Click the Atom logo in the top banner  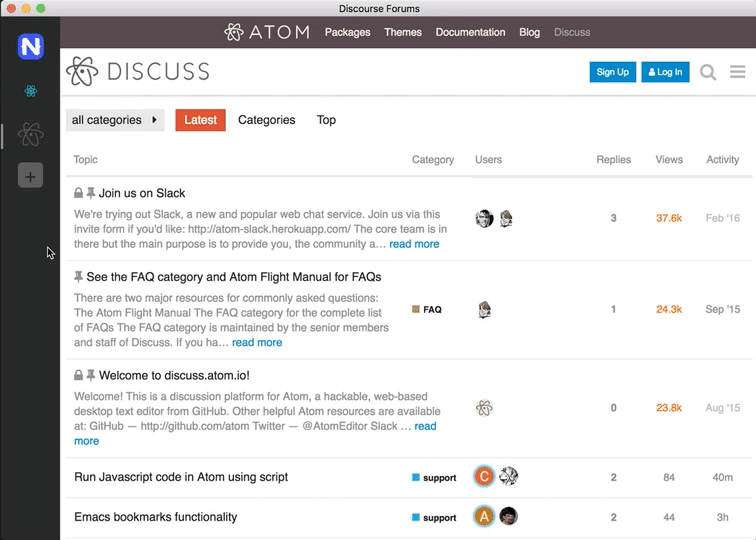click(267, 32)
